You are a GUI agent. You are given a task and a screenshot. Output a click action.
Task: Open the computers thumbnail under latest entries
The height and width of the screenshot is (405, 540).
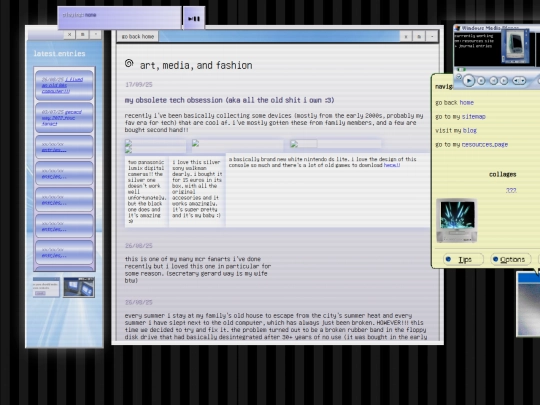point(79,287)
